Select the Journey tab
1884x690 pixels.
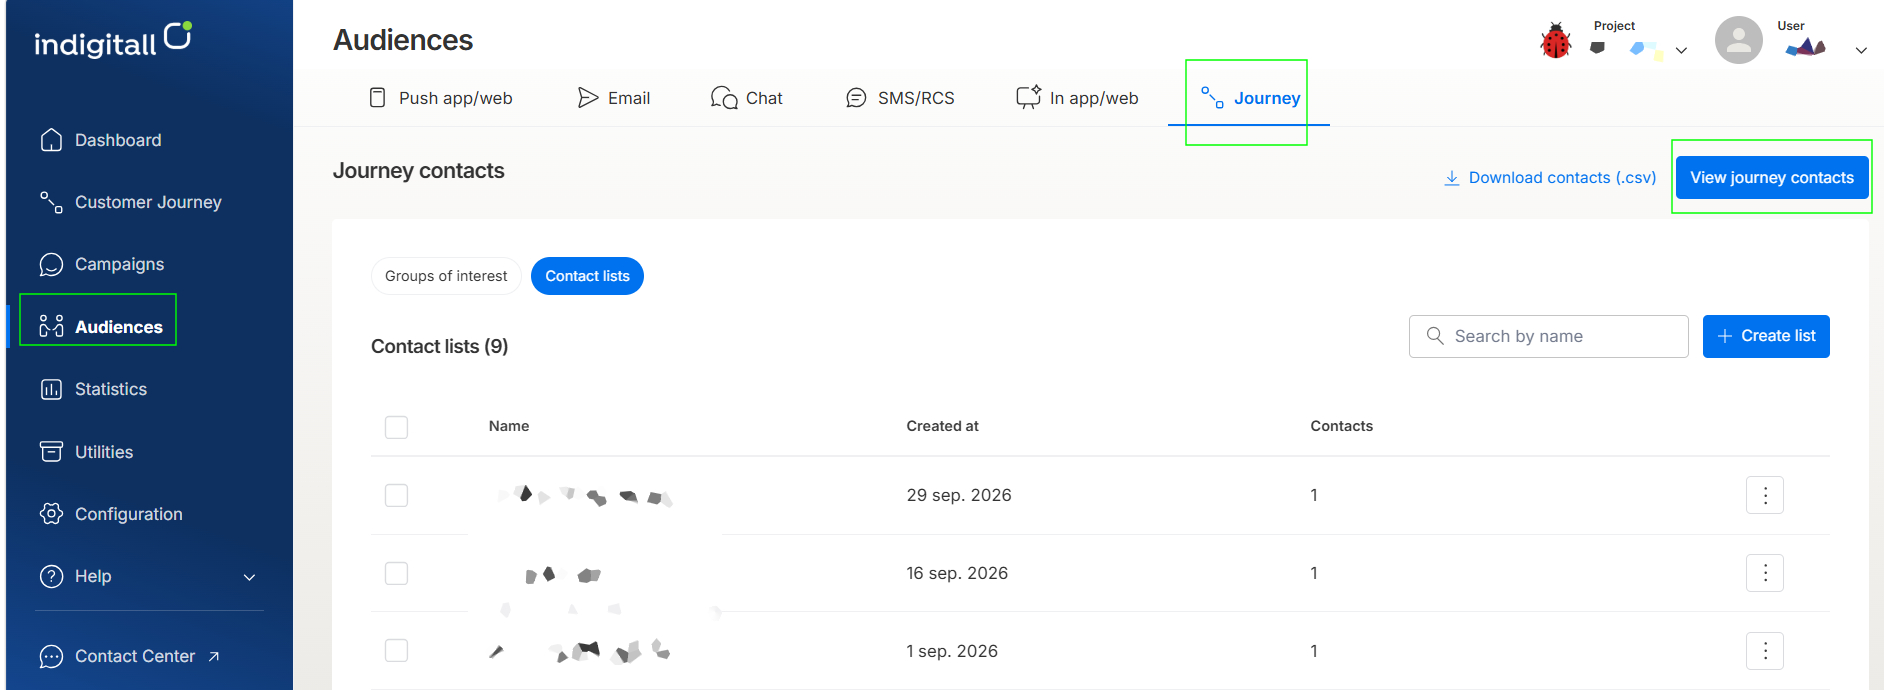(x=1249, y=98)
